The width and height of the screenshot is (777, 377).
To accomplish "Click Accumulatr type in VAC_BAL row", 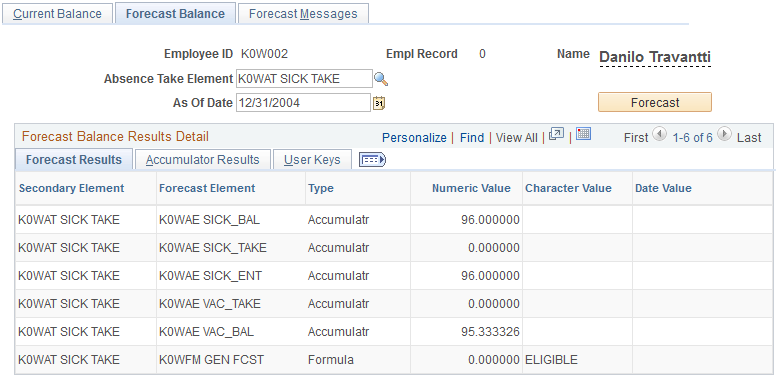I will pos(338,331).
